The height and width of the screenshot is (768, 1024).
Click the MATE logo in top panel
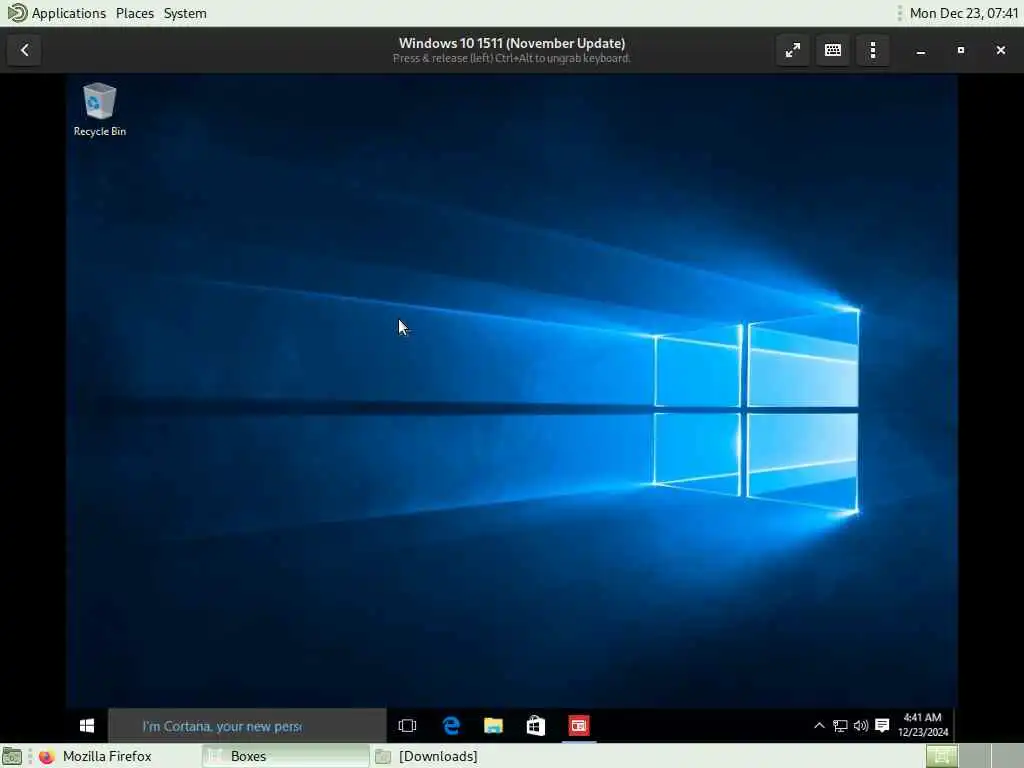[16, 12]
